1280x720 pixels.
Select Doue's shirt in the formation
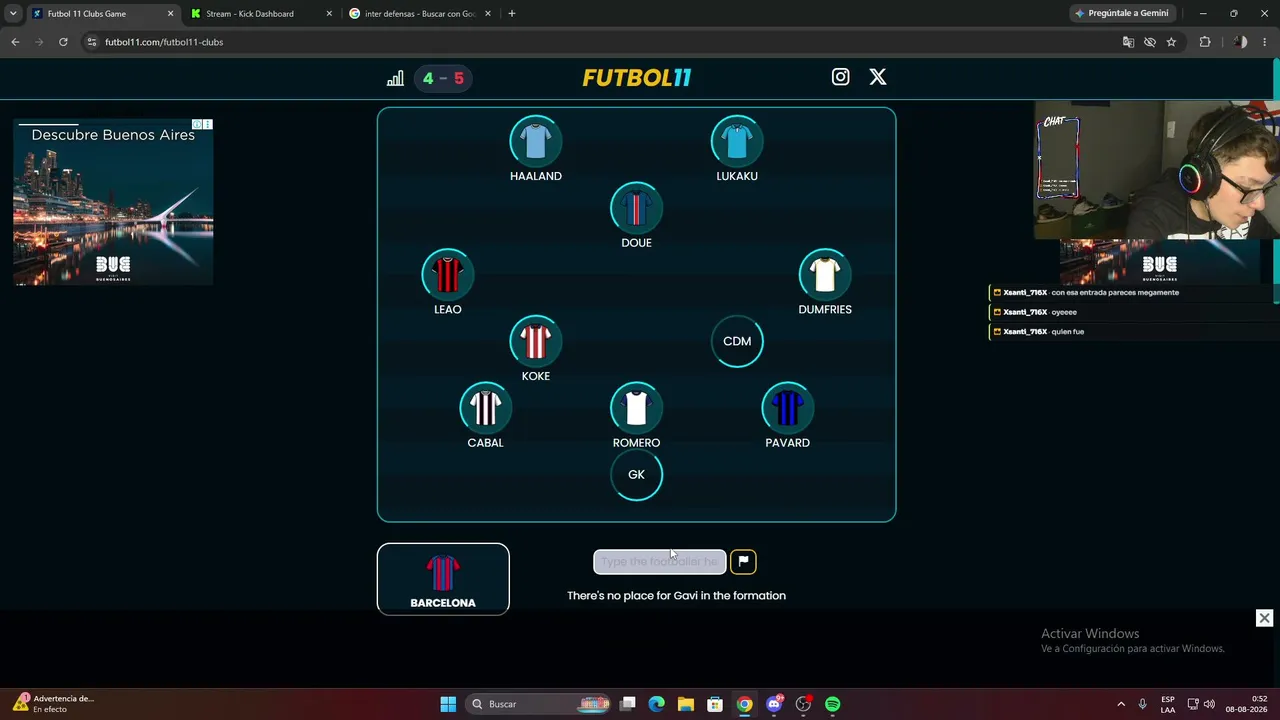pos(636,208)
